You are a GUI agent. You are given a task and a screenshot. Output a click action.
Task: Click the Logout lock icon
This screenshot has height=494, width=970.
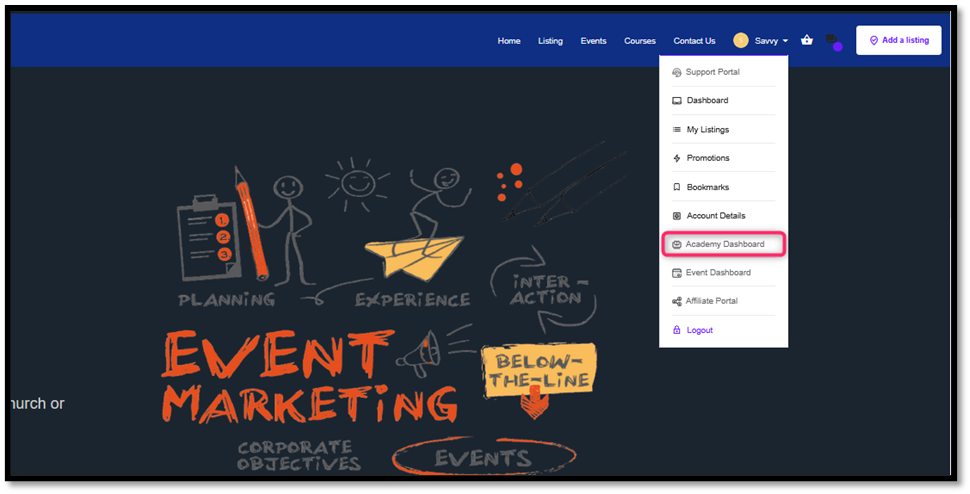677,330
